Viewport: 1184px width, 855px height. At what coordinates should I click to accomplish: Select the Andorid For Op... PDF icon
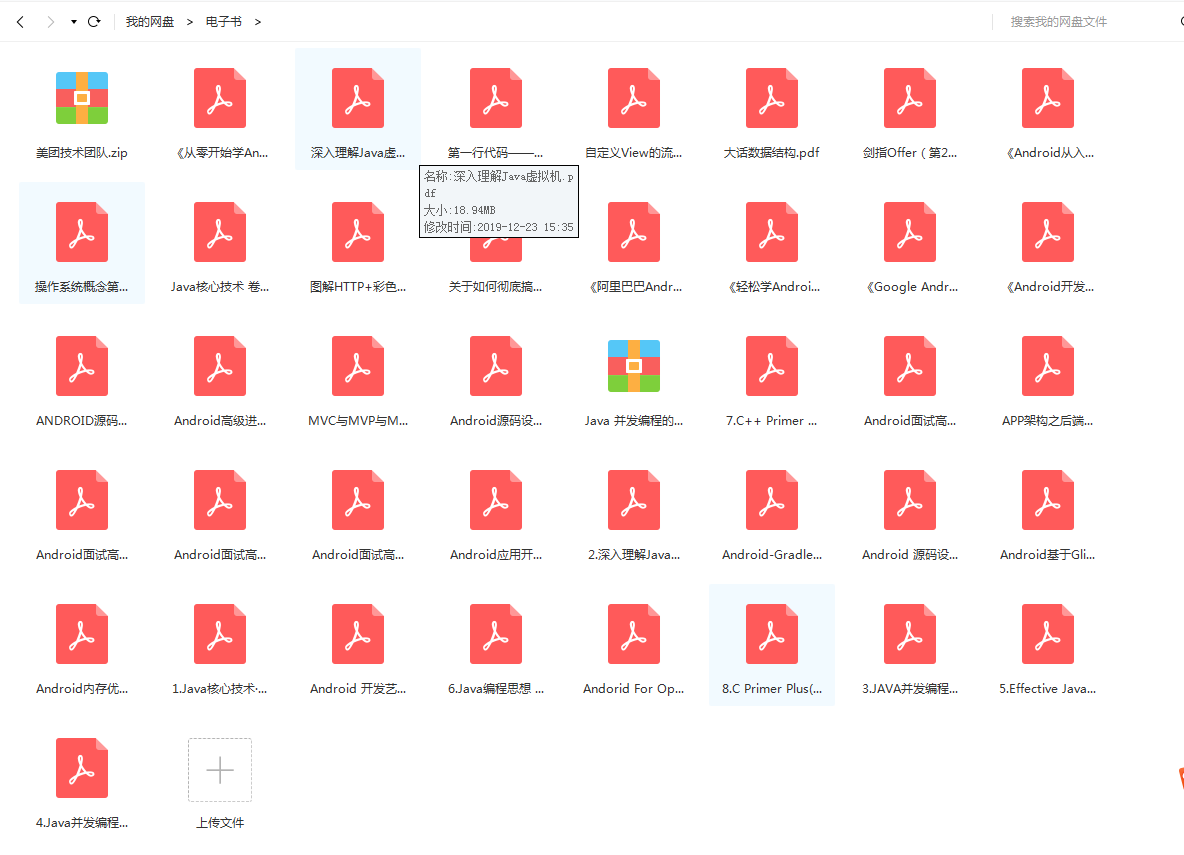634,634
